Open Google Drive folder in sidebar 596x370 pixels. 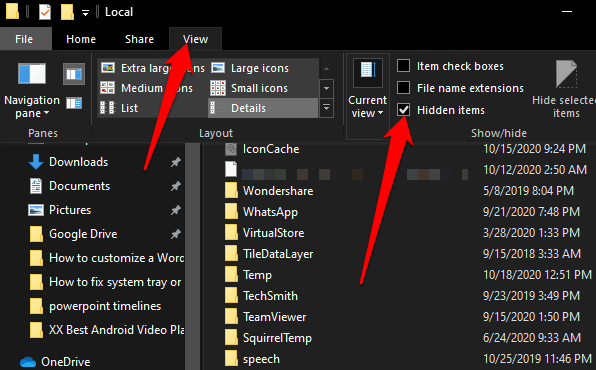click(83, 234)
